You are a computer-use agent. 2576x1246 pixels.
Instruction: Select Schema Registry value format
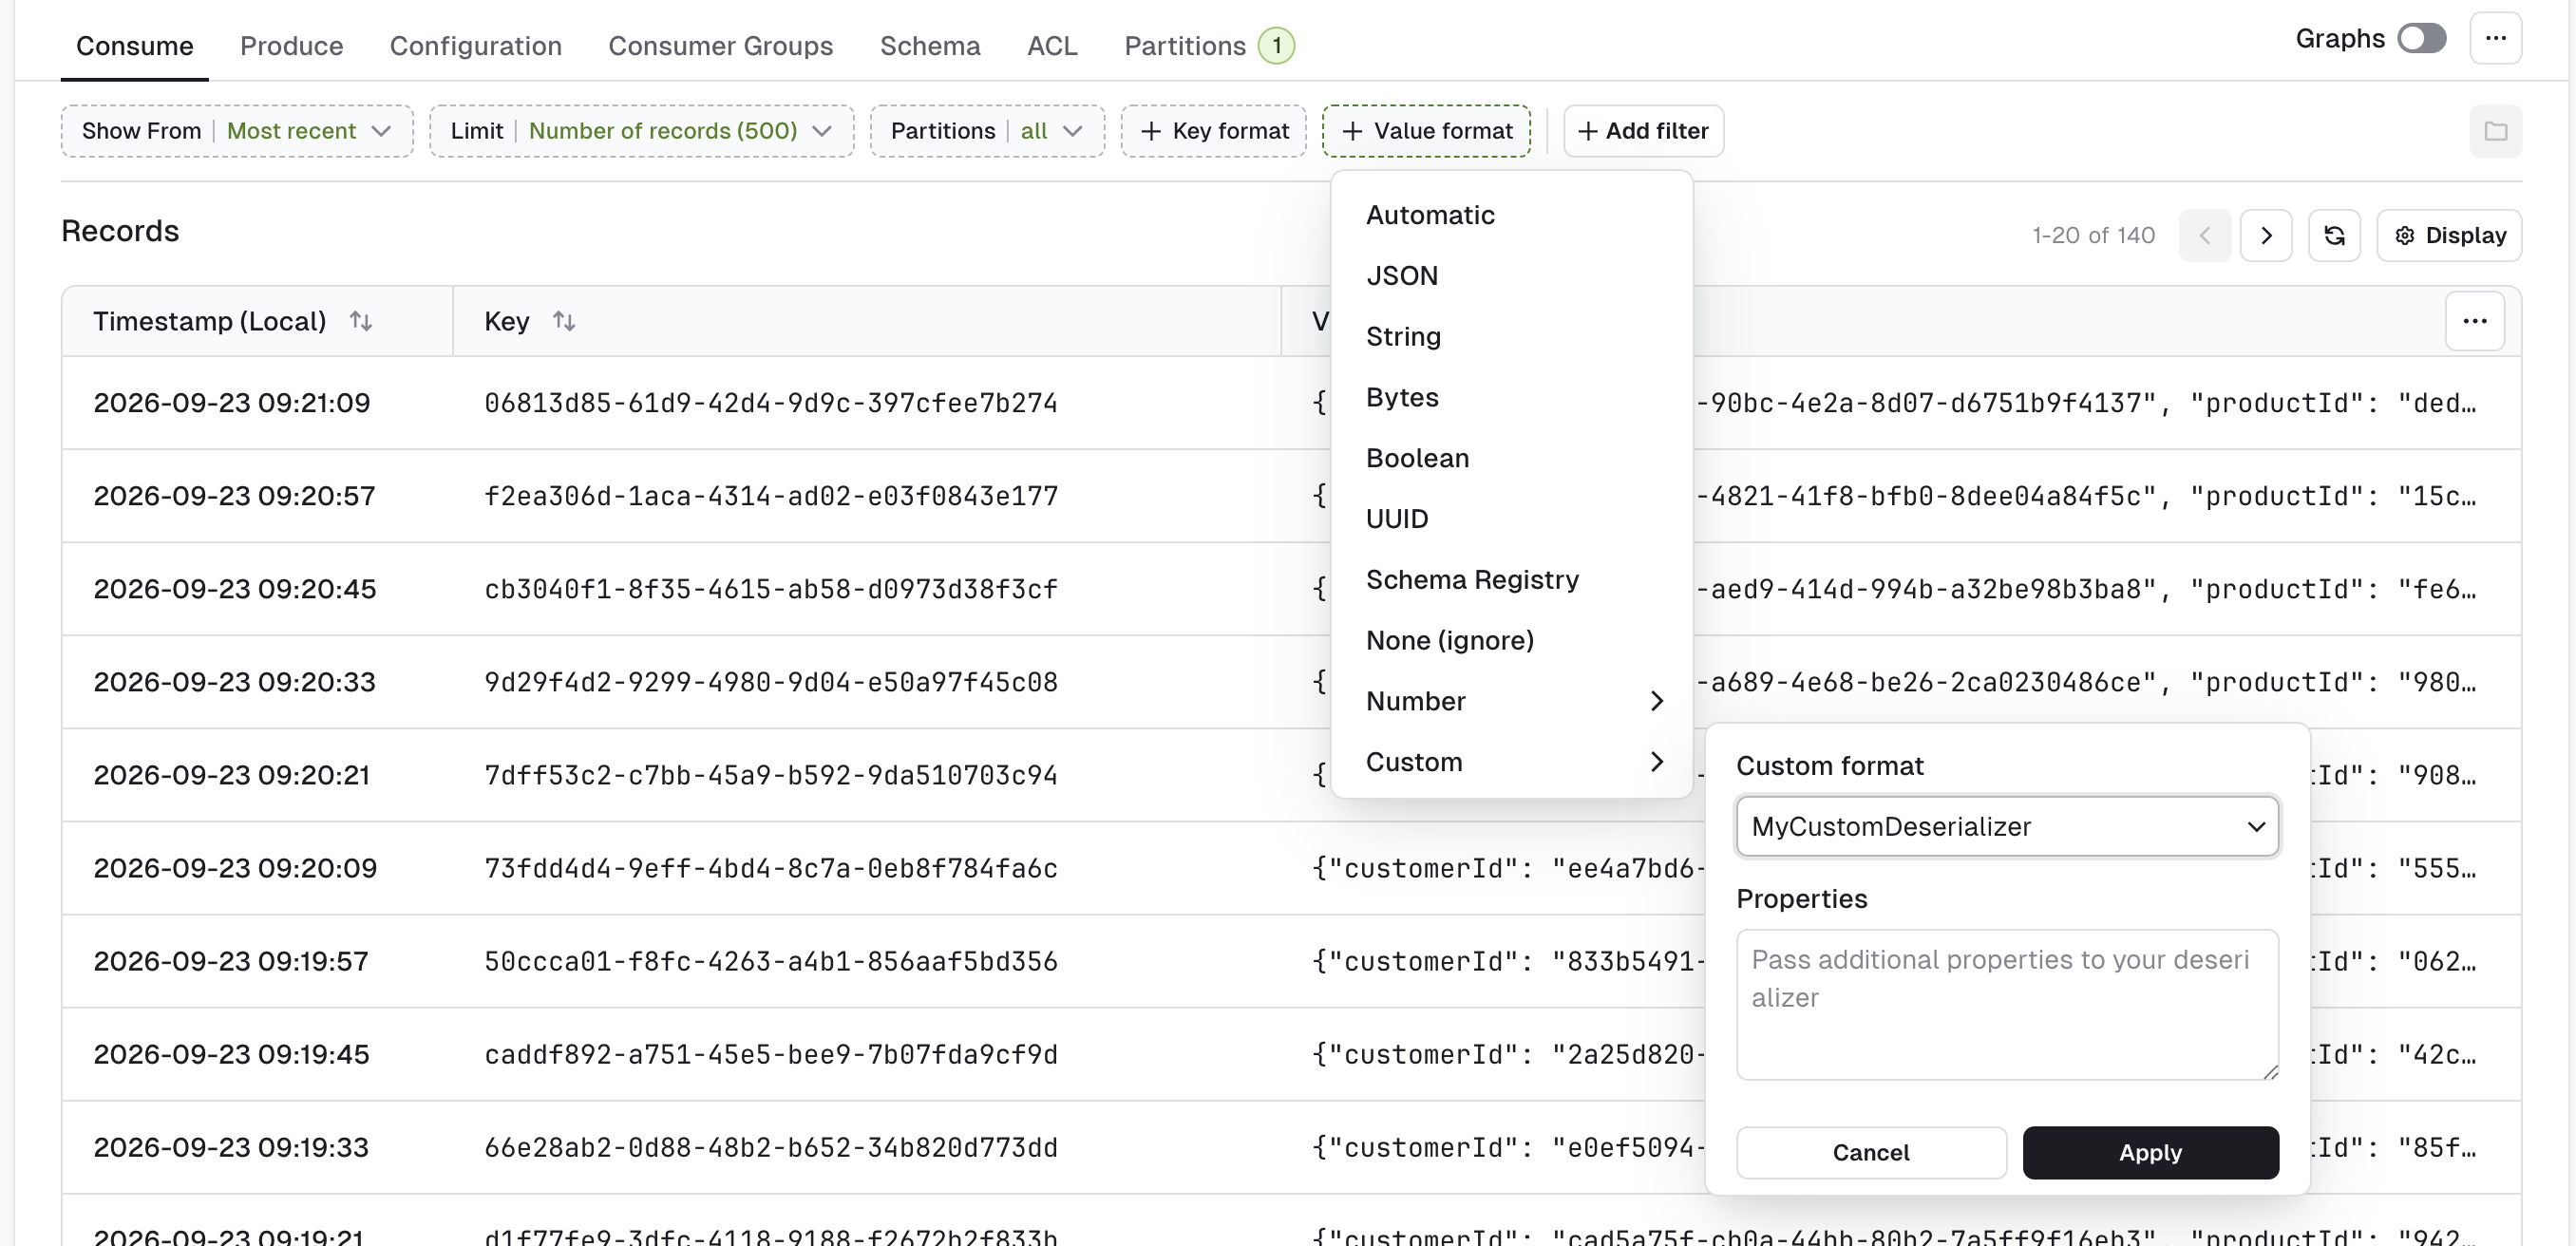(1511, 580)
